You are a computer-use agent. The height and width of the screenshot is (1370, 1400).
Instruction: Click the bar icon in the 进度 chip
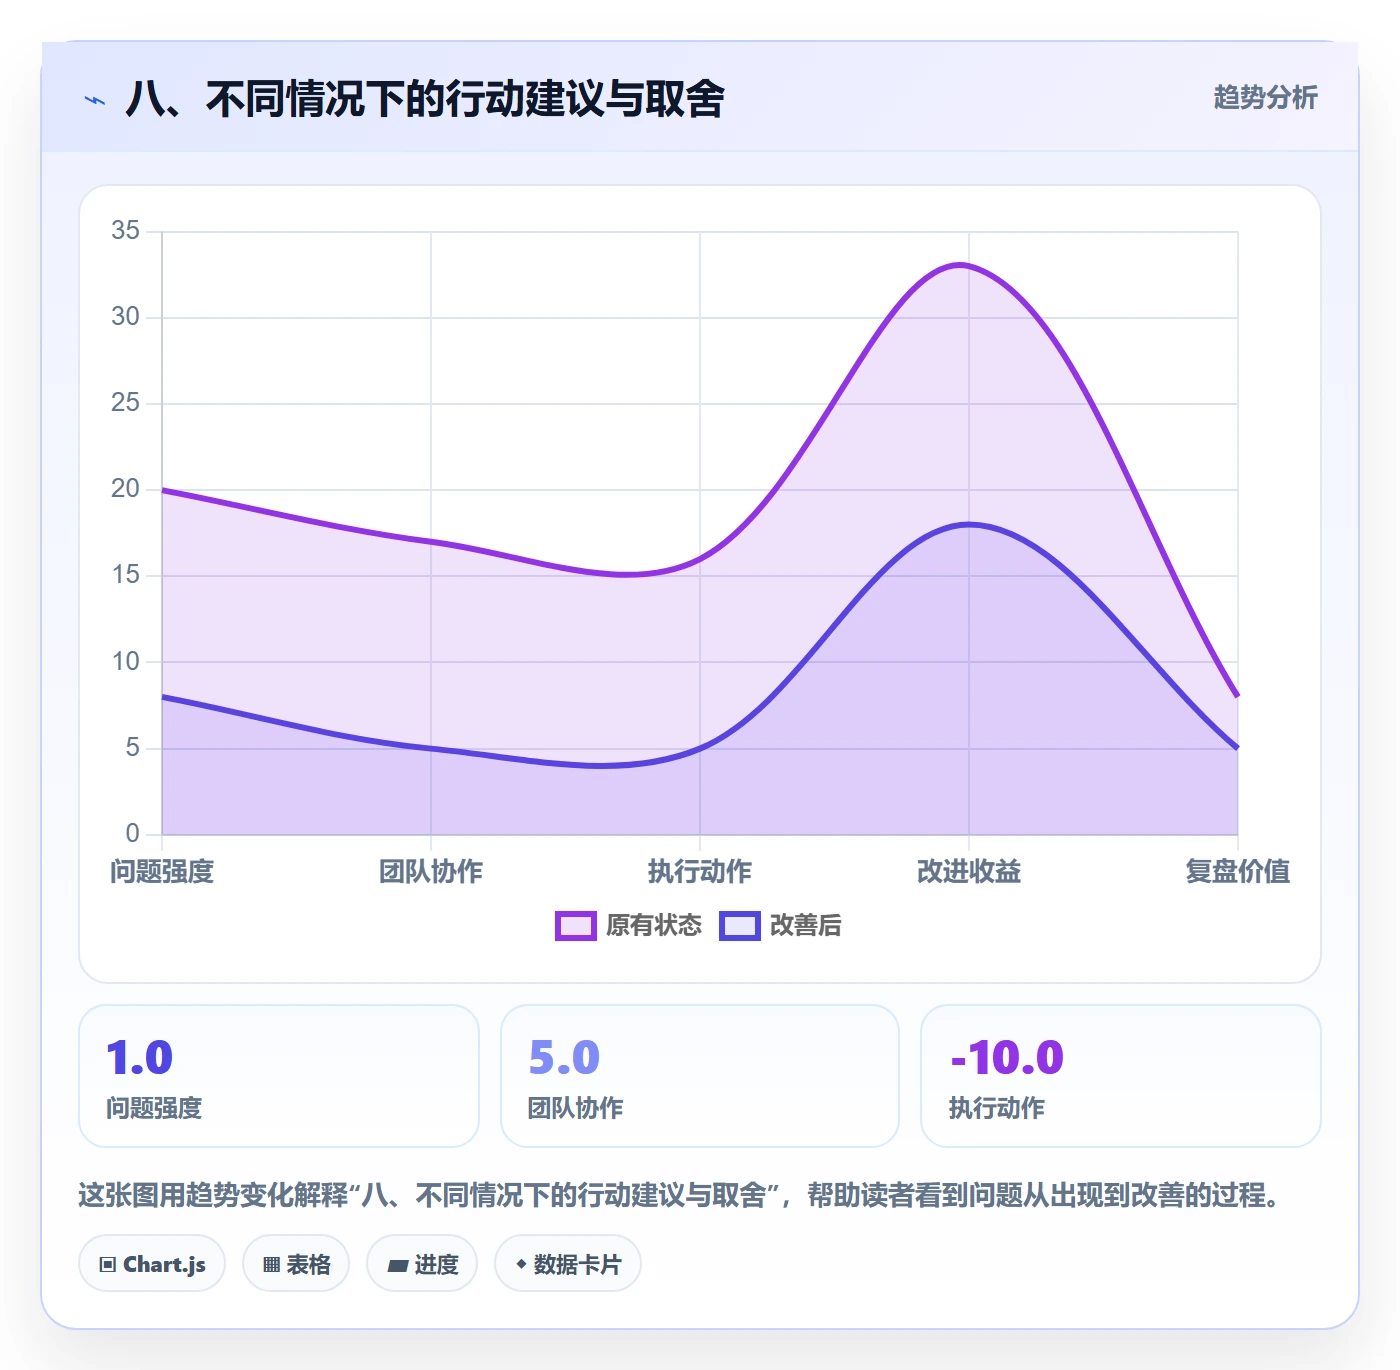[397, 1266]
